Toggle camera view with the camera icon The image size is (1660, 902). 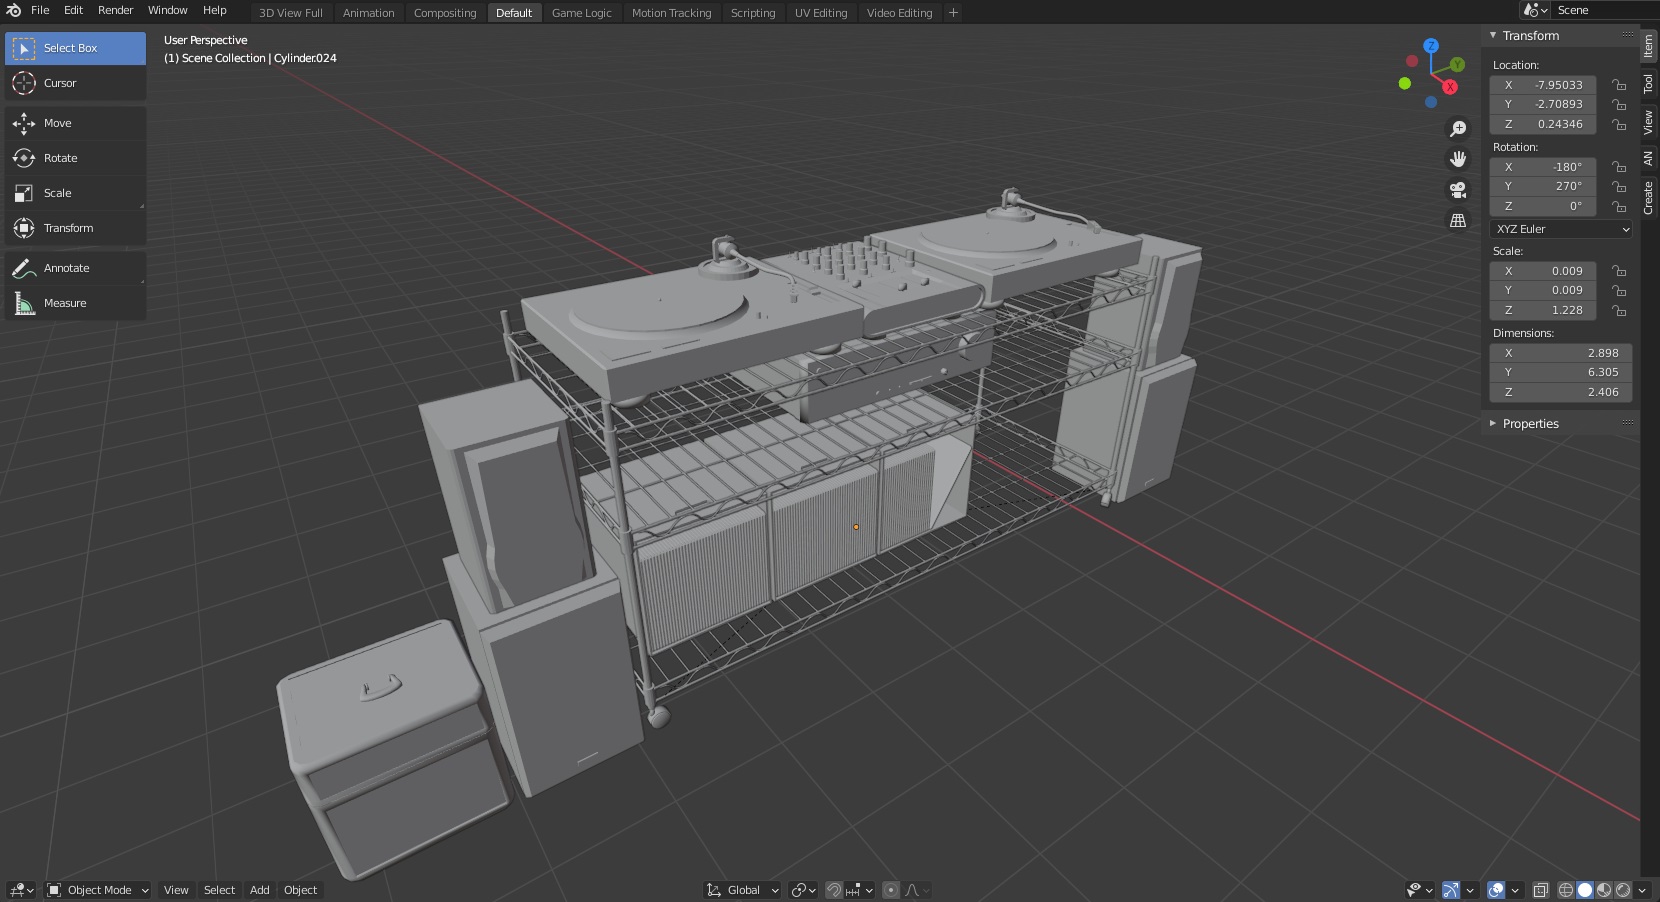point(1458,190)
